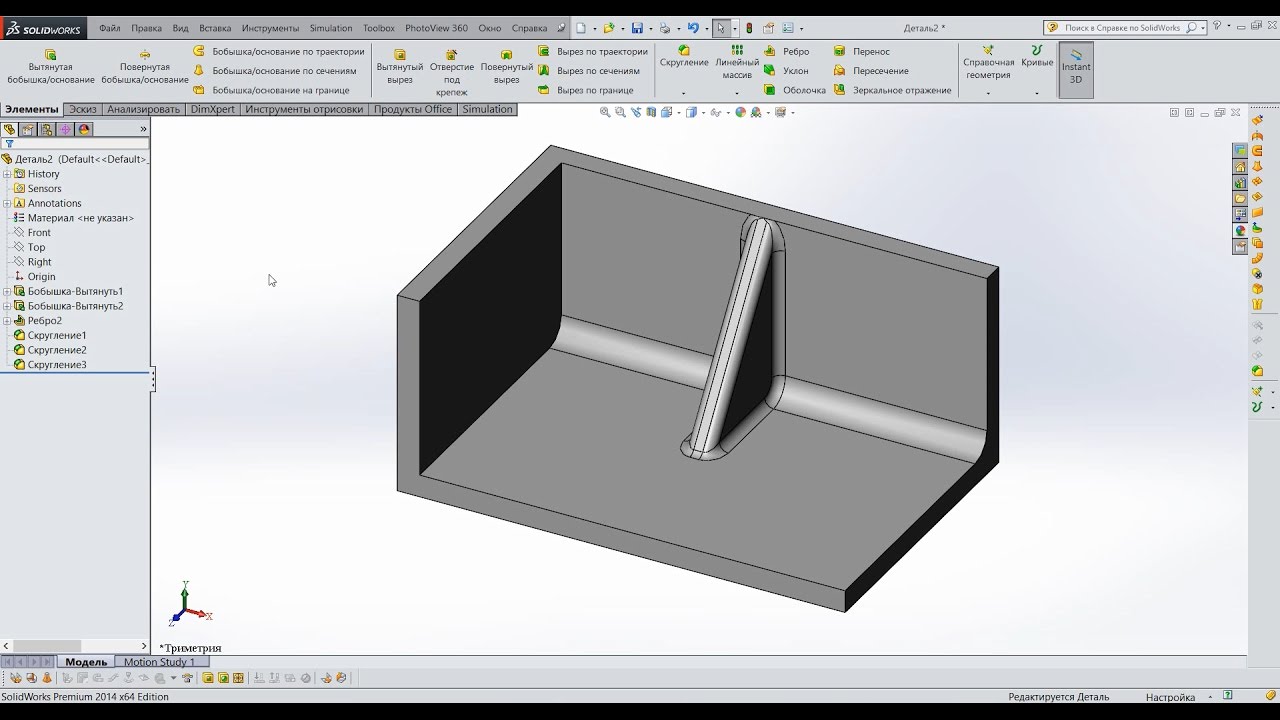Viewport: 1280px width, 720px height.
Task: Click the Save icon in top toolbar
Action: (637, 28)
